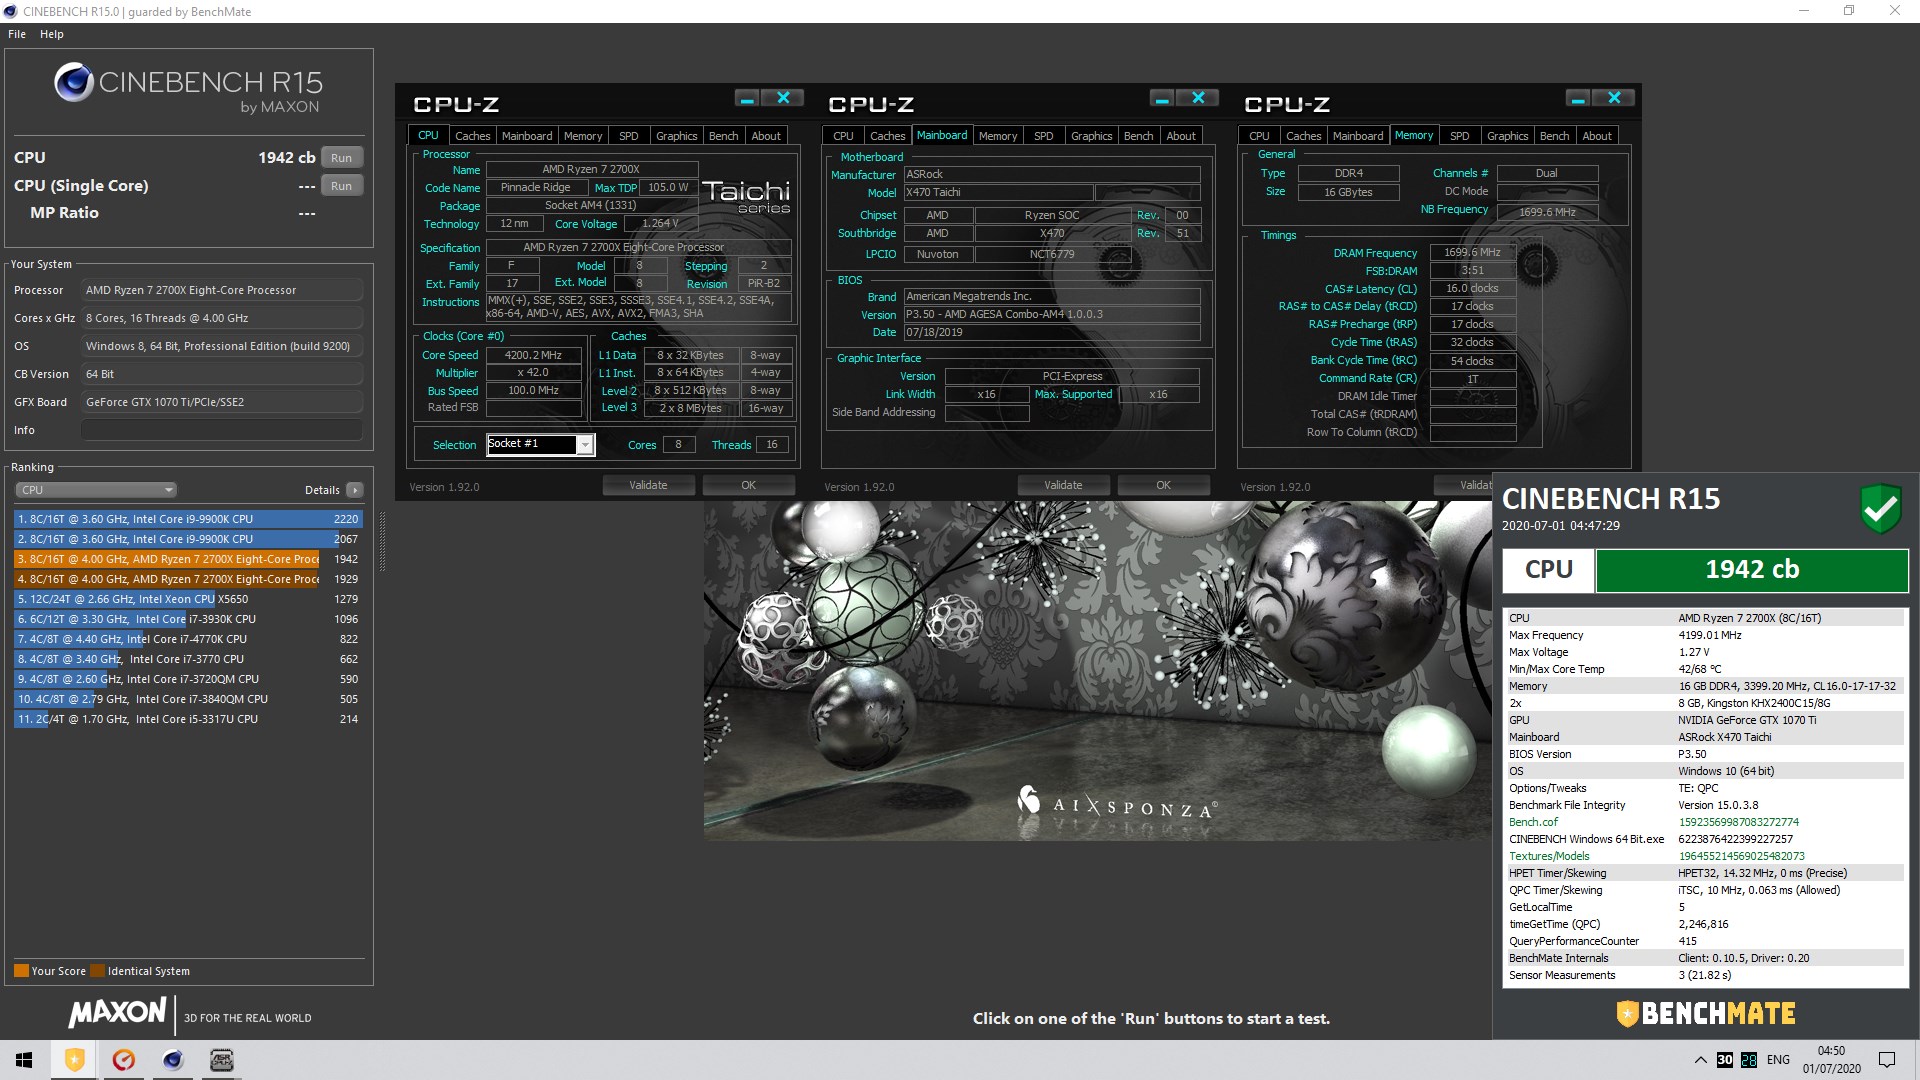
Task: Click the AIXSPONZA logo in render
Action: tap(1117, 803)
